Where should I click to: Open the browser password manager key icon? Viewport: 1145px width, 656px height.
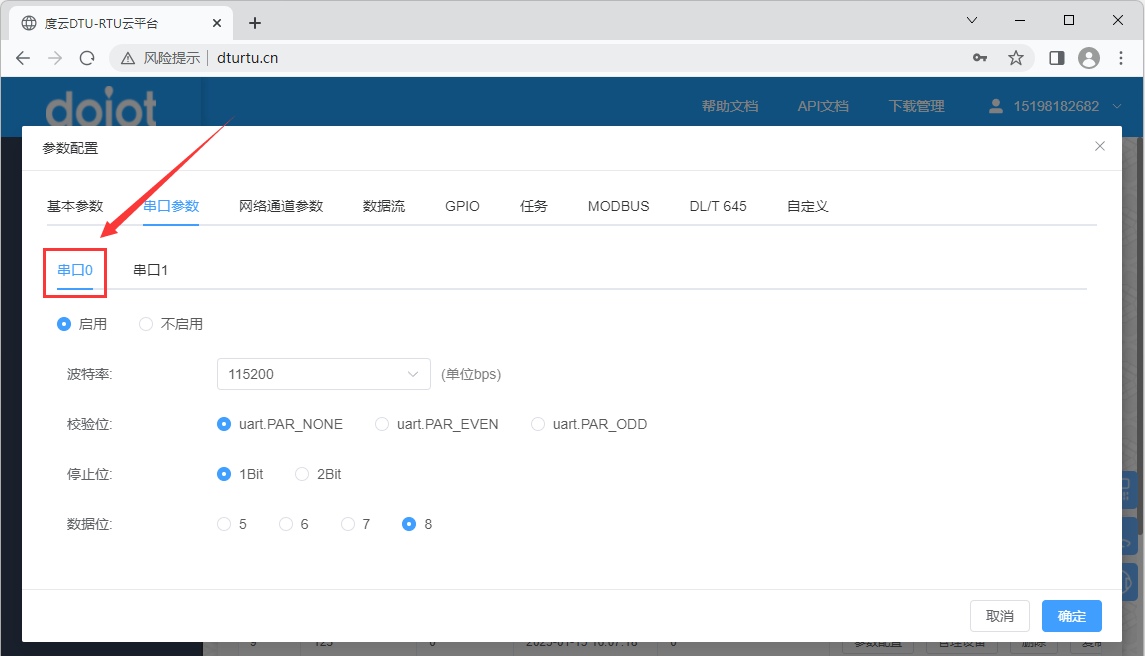980,58
